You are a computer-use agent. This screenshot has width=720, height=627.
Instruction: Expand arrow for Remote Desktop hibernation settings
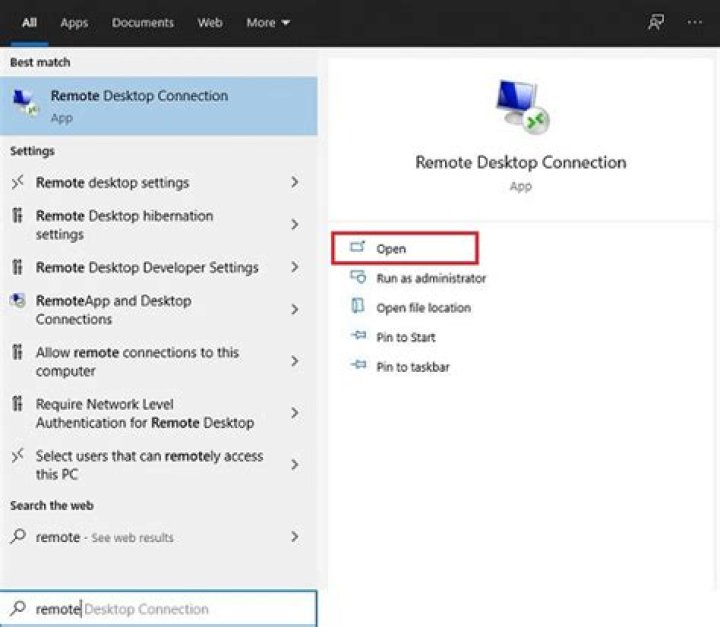[x=295, y=225]
